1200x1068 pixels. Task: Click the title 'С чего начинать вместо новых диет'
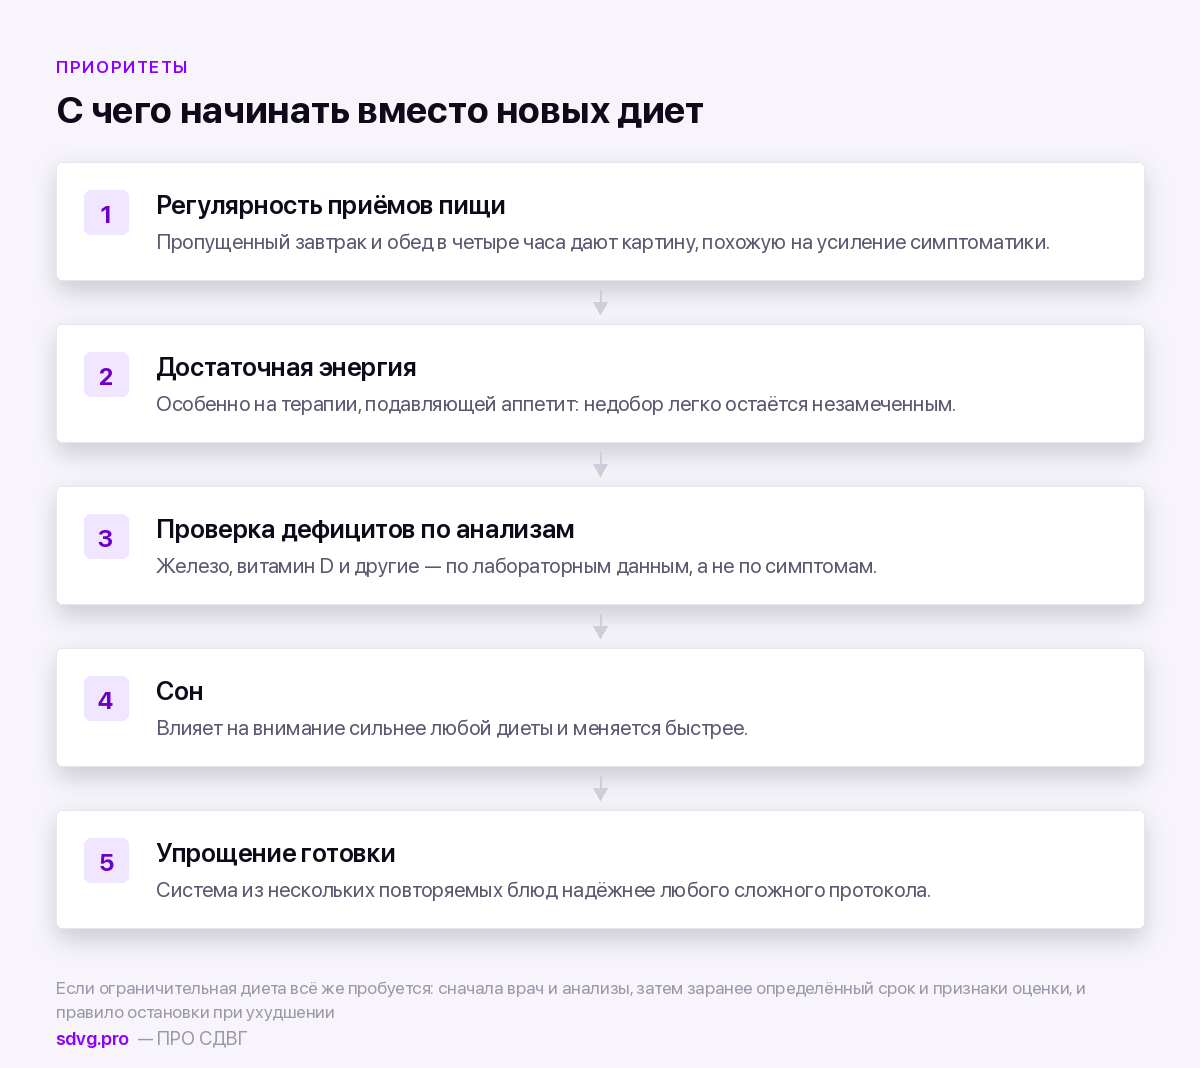click(380, 110)
